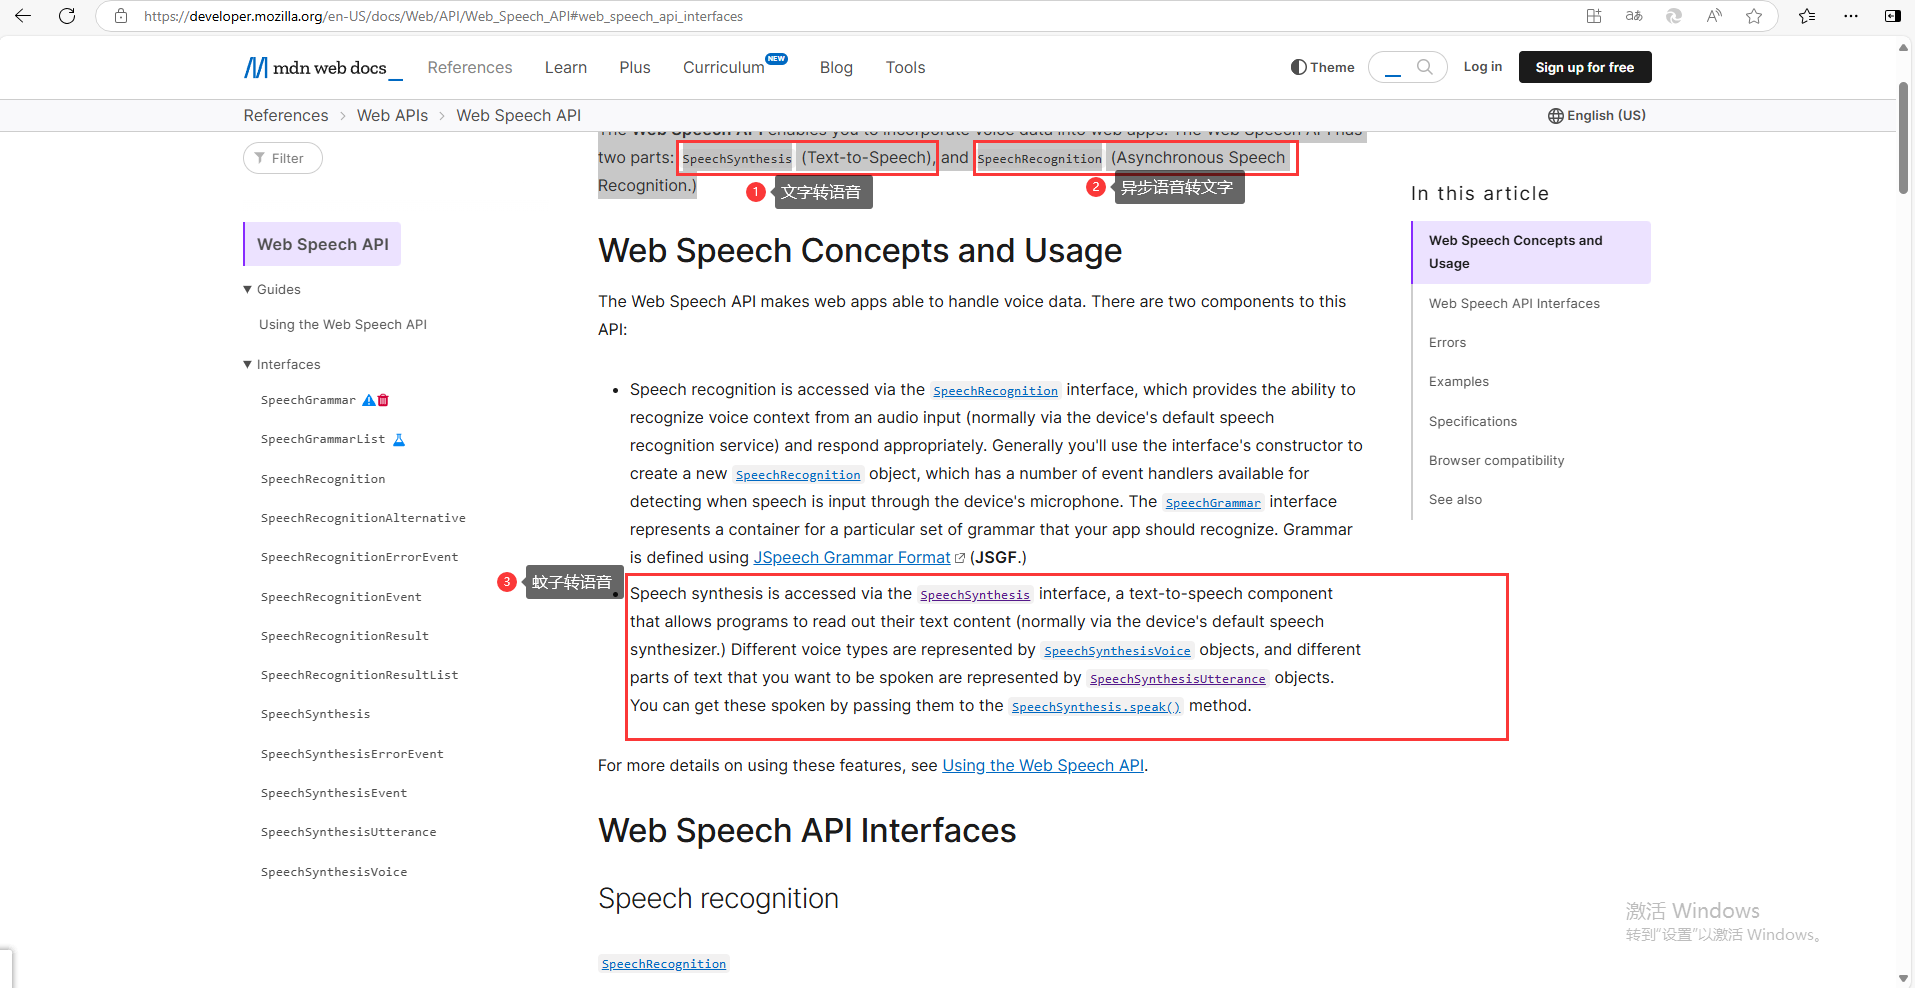Open SpeechSynthesisUtterance in sidebar

[x=348, y=832]
